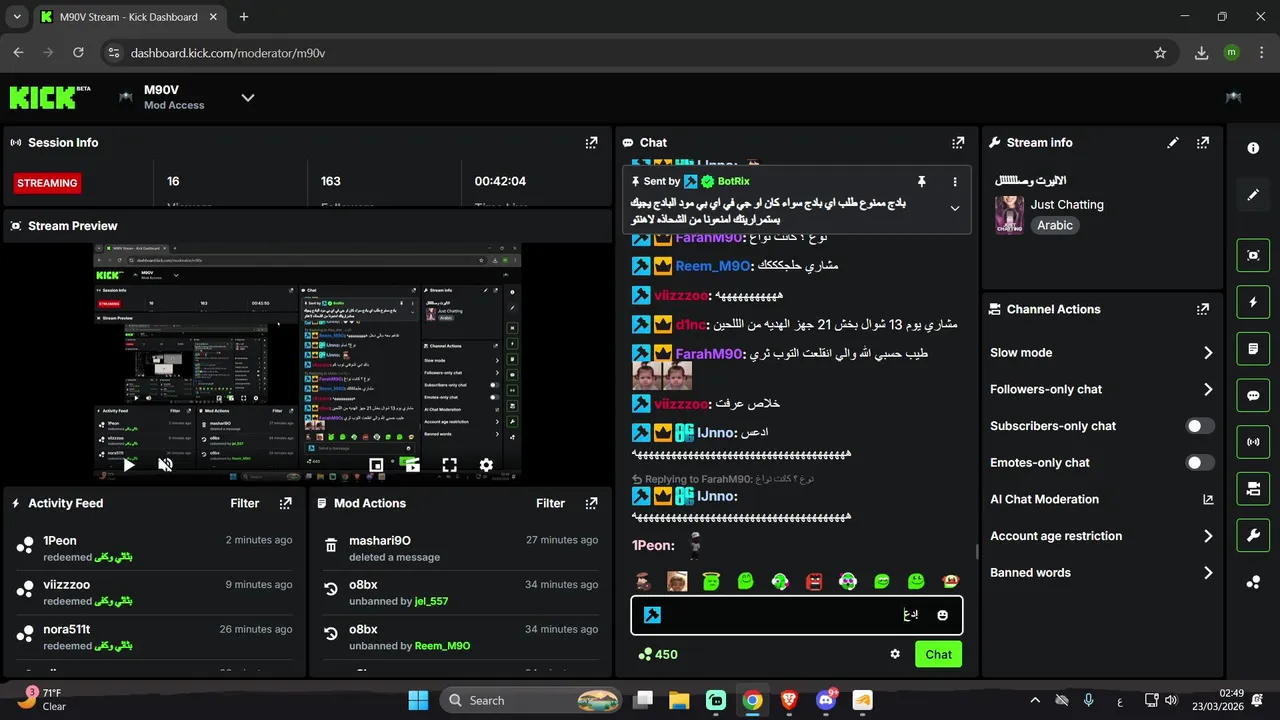1280x720 pixels.
Task: Toggle Stream Preview panel icon in right sidebar
Action: (1253, 255)
